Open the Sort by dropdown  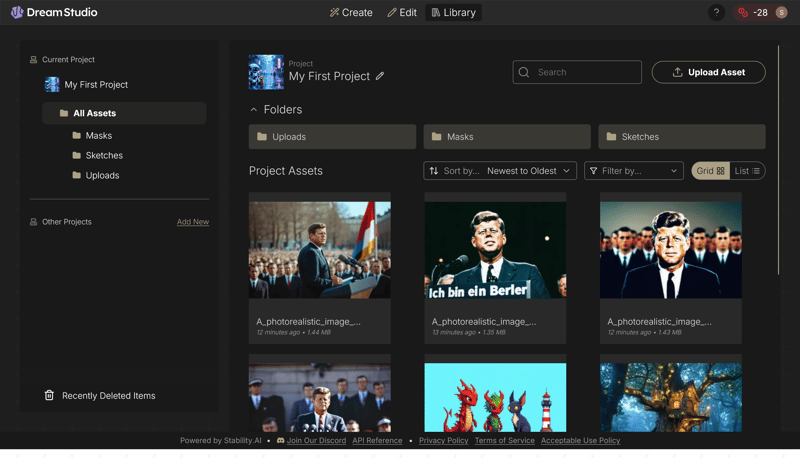tap(500, 171)
